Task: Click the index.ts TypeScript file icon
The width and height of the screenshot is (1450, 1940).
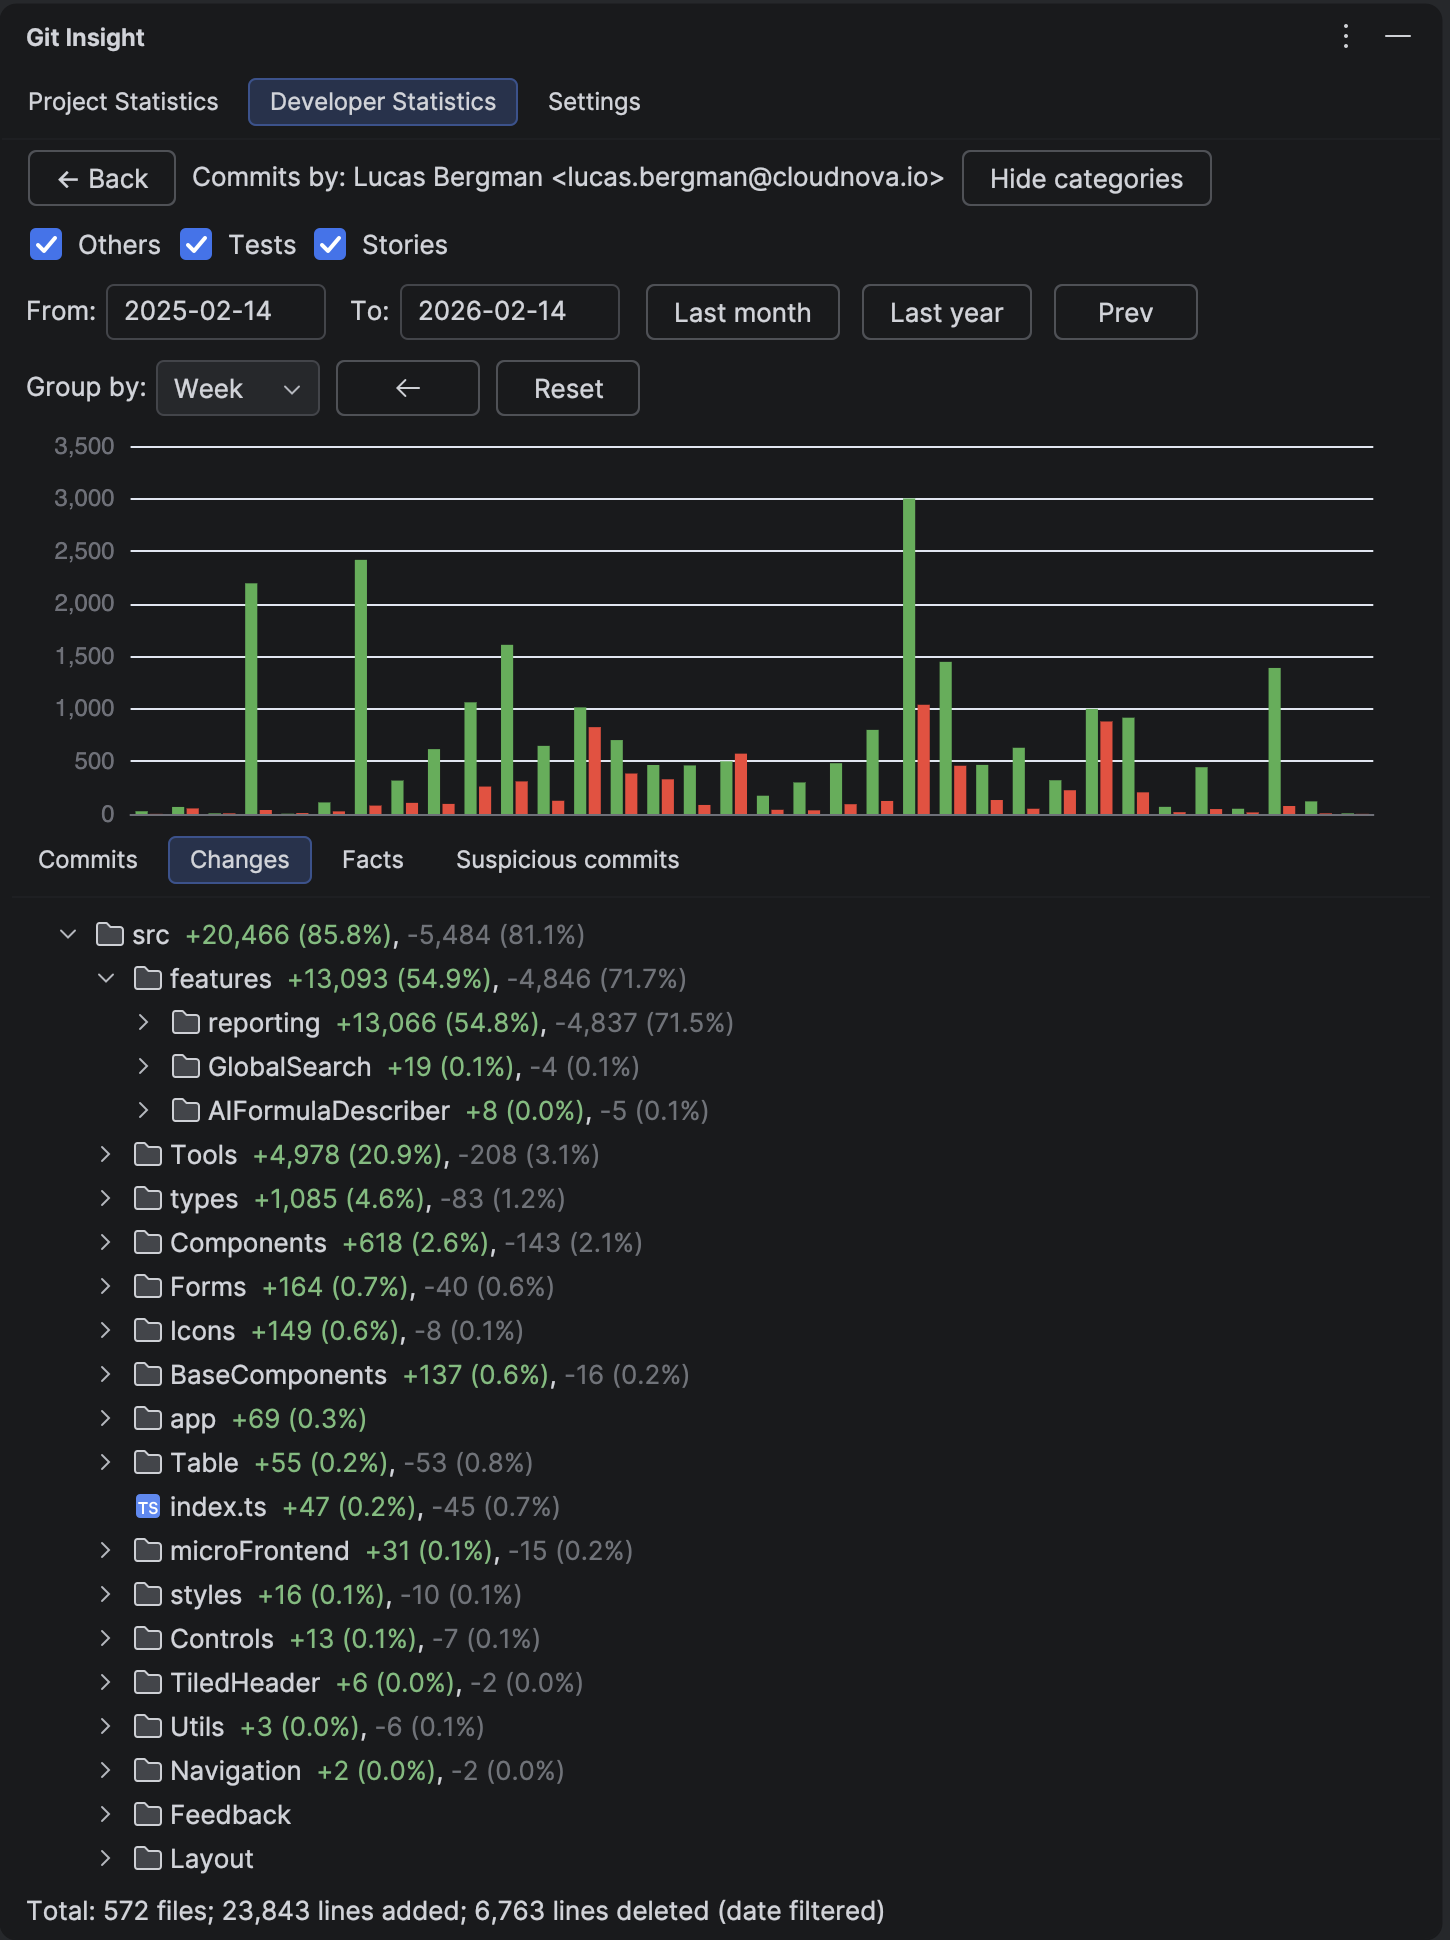Action: (148, 1507)
